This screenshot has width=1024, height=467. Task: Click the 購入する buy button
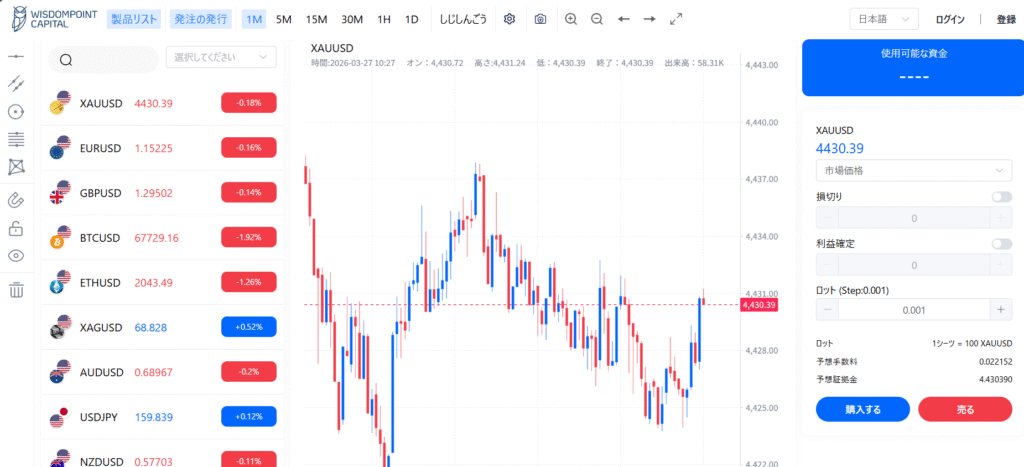pyautogui.click(x=863, y=410)
